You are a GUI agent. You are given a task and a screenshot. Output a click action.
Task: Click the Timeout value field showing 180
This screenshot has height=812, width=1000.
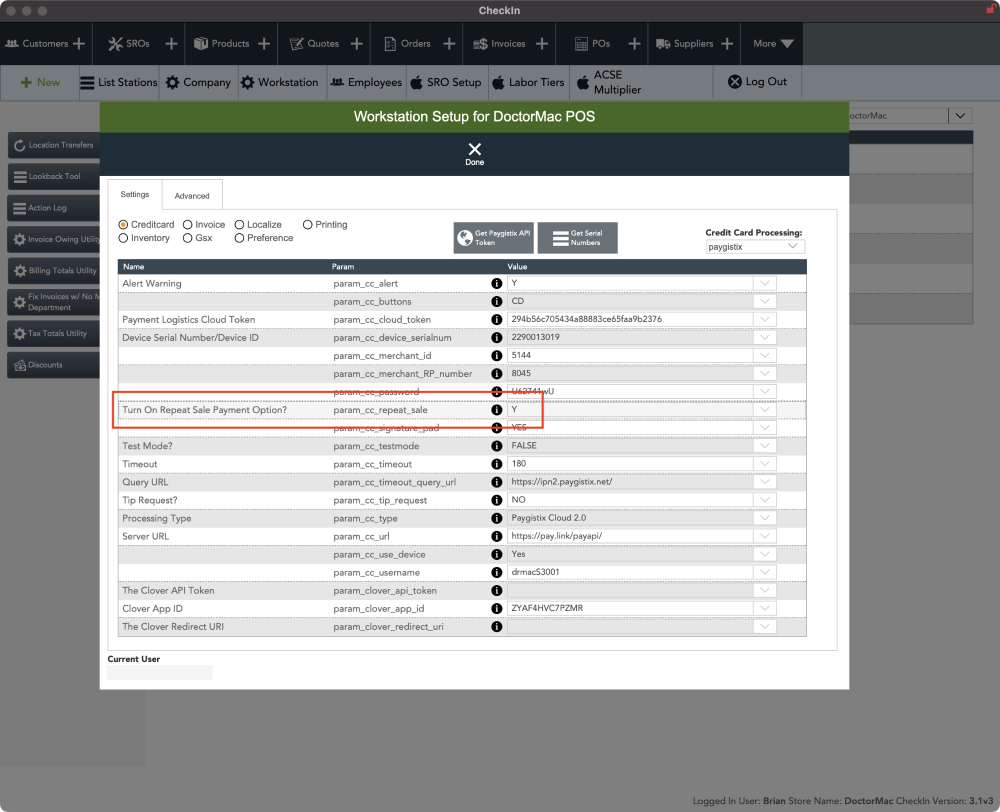[x=630, y=464]
